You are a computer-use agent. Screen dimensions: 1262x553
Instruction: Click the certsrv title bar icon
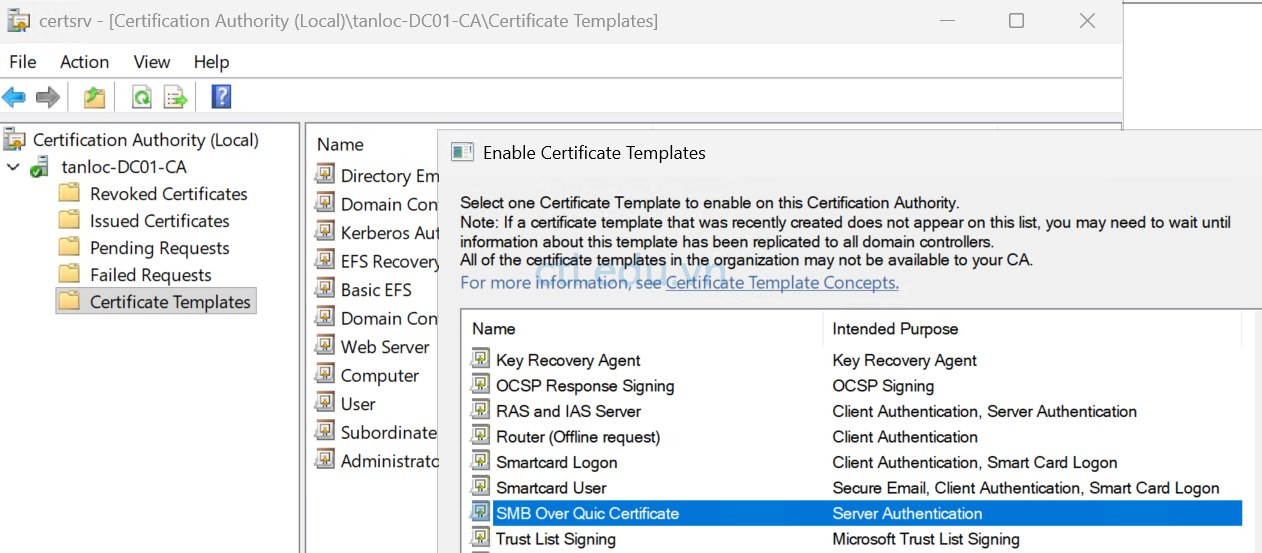(18, 20)
